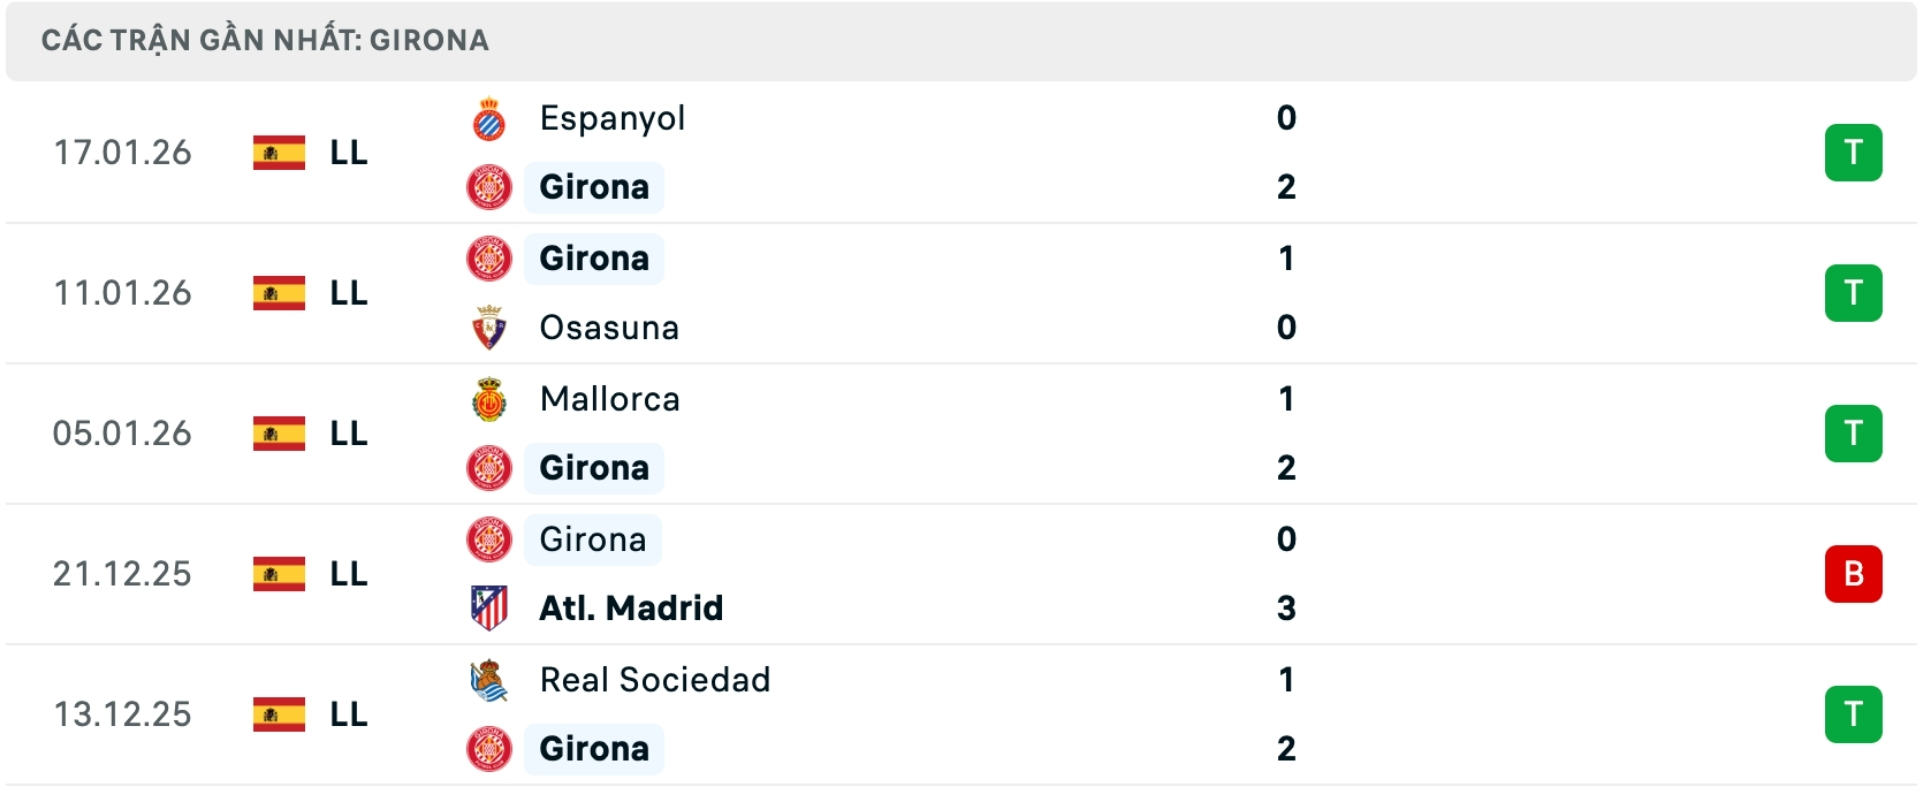
Task: Select the Girona club badge next to Espanyol match
Action: (489, 187)
